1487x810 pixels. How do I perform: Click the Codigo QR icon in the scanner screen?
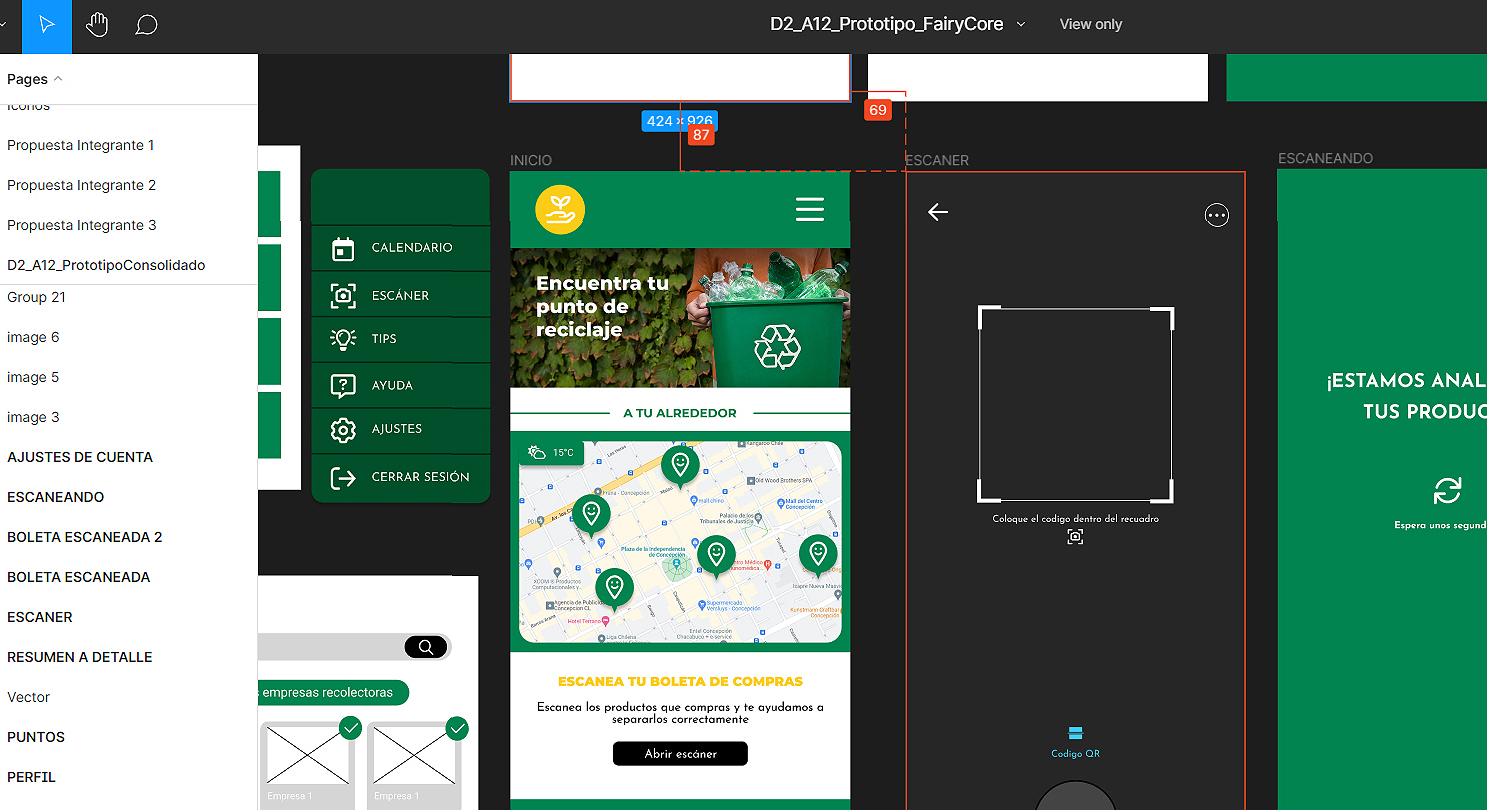pyautogui.click(x=1074, y=735)
